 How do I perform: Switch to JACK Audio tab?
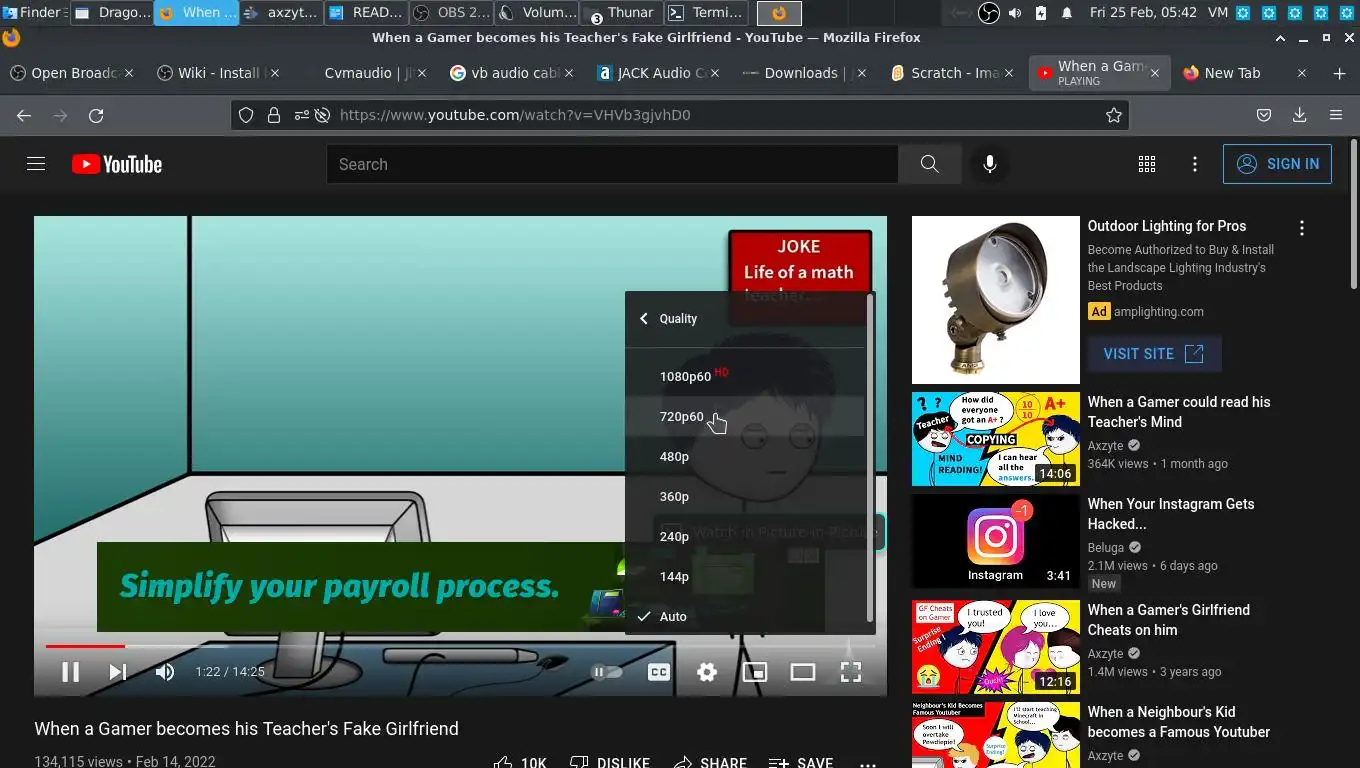point(659,73)
